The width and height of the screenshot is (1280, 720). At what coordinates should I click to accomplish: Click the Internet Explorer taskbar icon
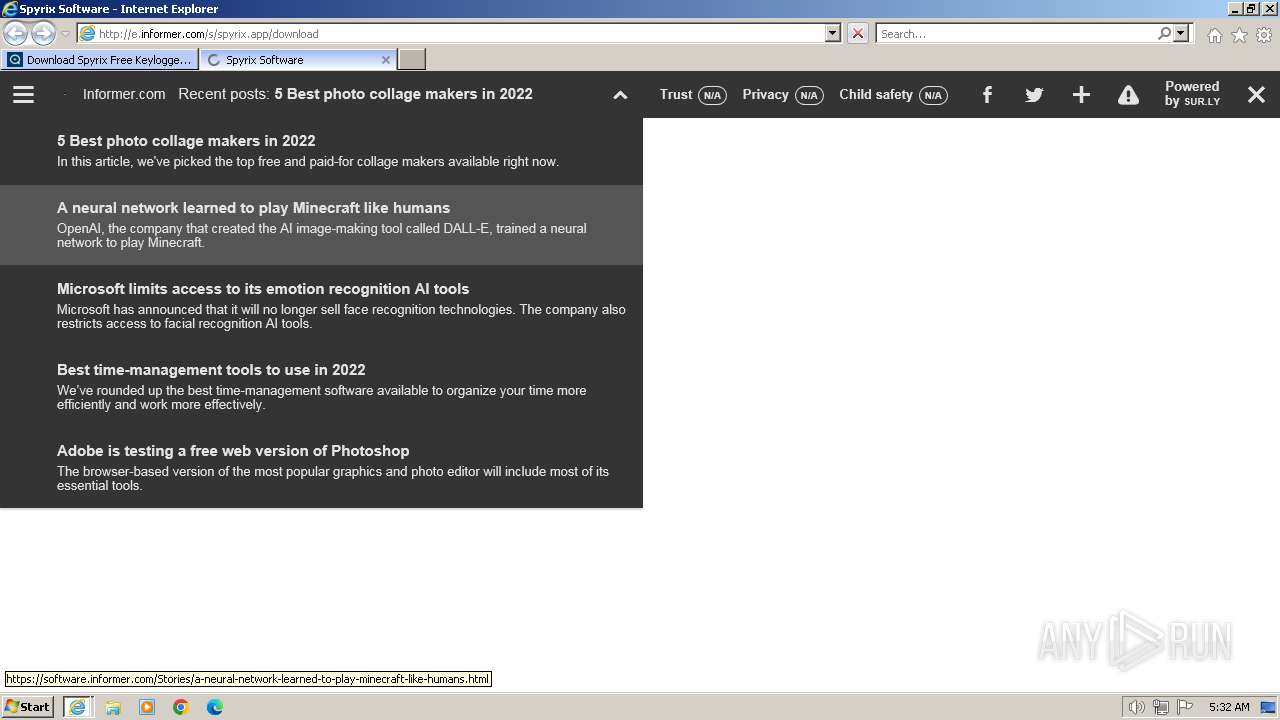click(77, 707)
